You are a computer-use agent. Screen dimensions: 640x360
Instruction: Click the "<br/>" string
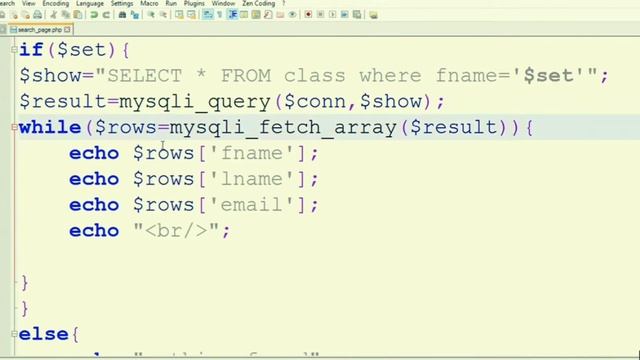[177, 231]
